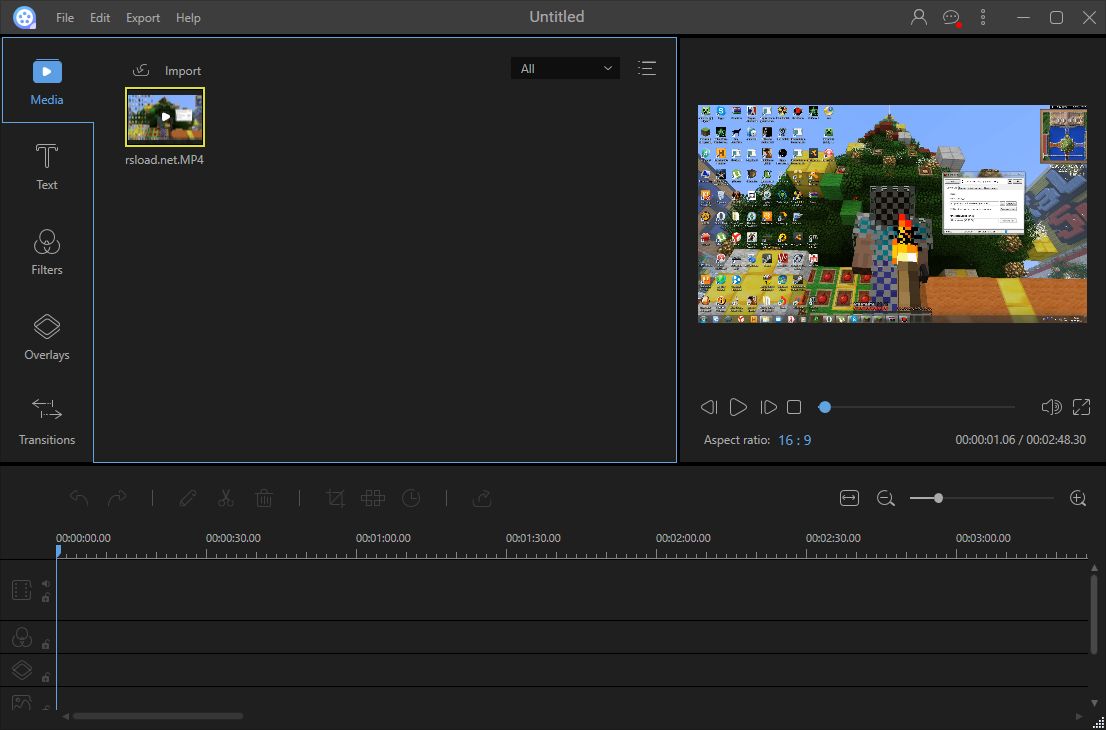Open the Text panel
The height and width of the screenshot is (730, 1106).
click(46, 166)
